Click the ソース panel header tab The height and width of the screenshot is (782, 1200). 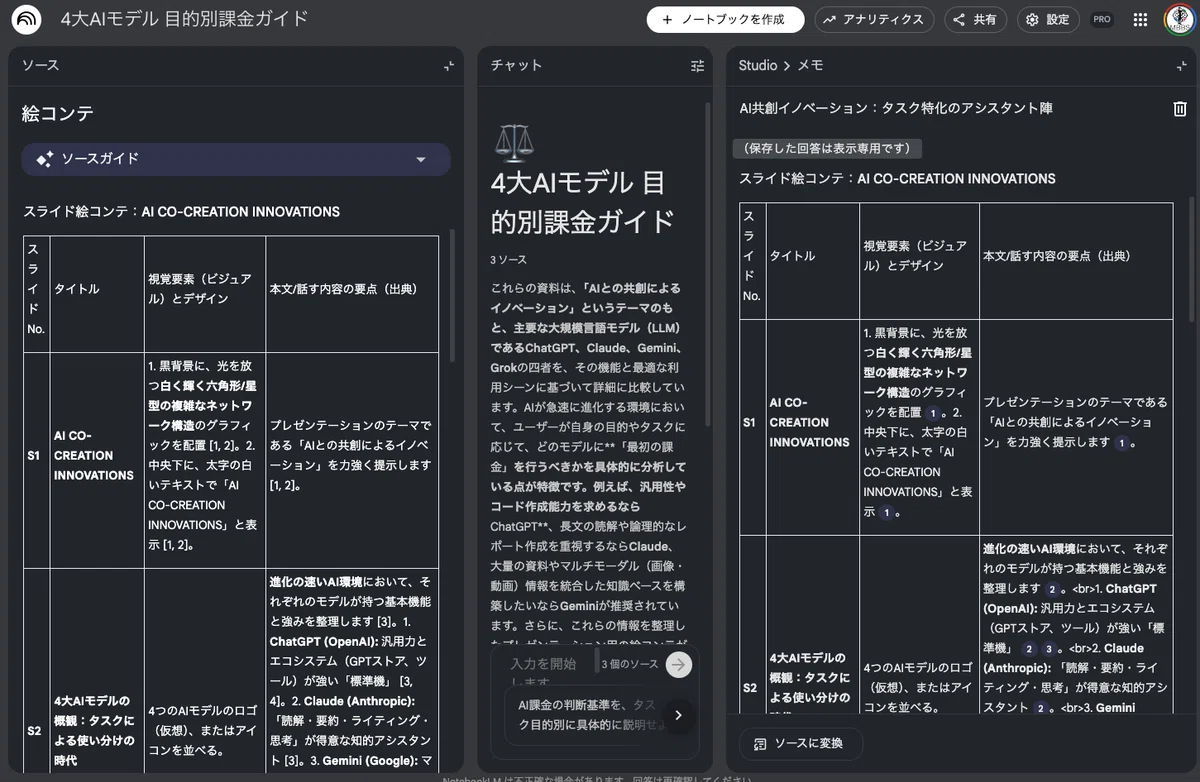tap(41, 65)
